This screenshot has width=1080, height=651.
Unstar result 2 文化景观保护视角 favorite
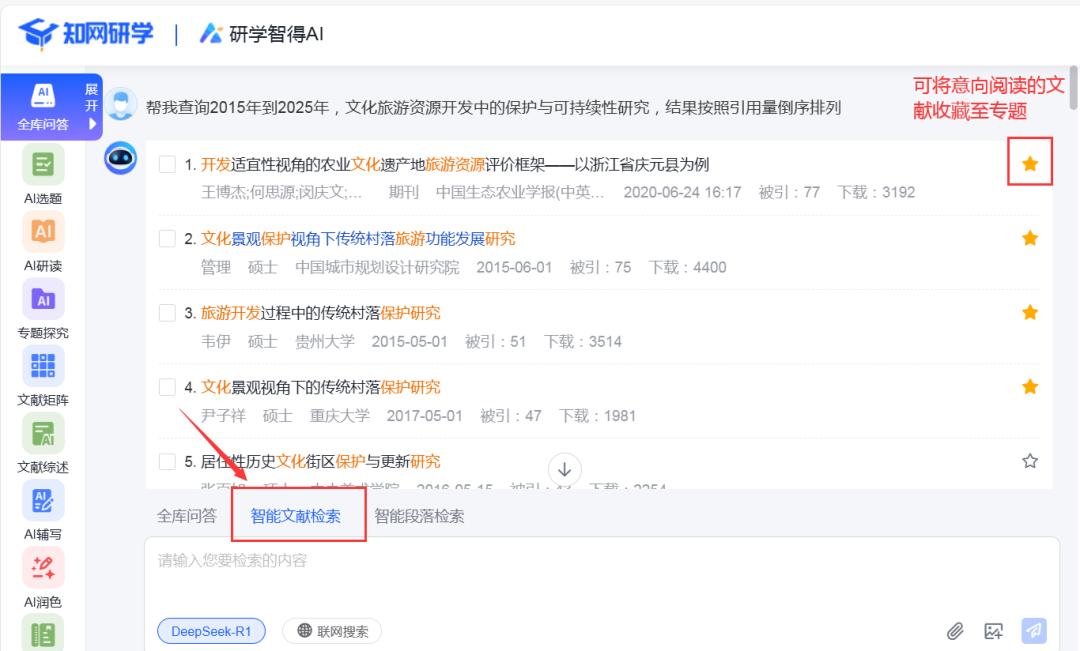(x=1030, y=238)
